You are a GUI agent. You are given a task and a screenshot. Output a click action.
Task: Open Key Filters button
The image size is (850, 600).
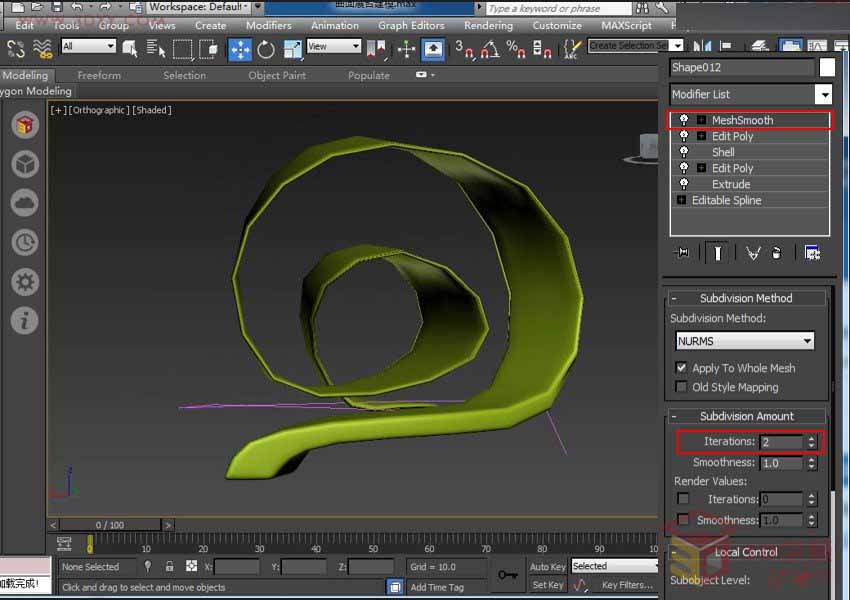tap(627, 585)
